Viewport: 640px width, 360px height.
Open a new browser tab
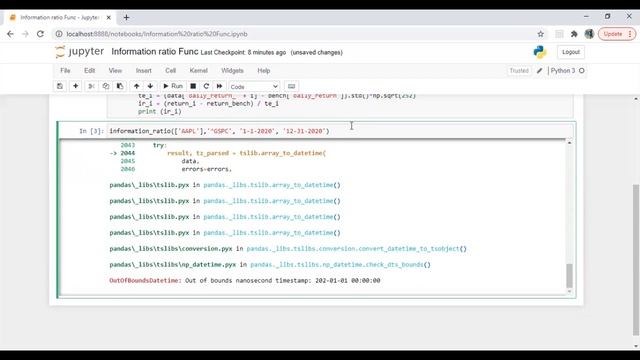click(126, 18)
